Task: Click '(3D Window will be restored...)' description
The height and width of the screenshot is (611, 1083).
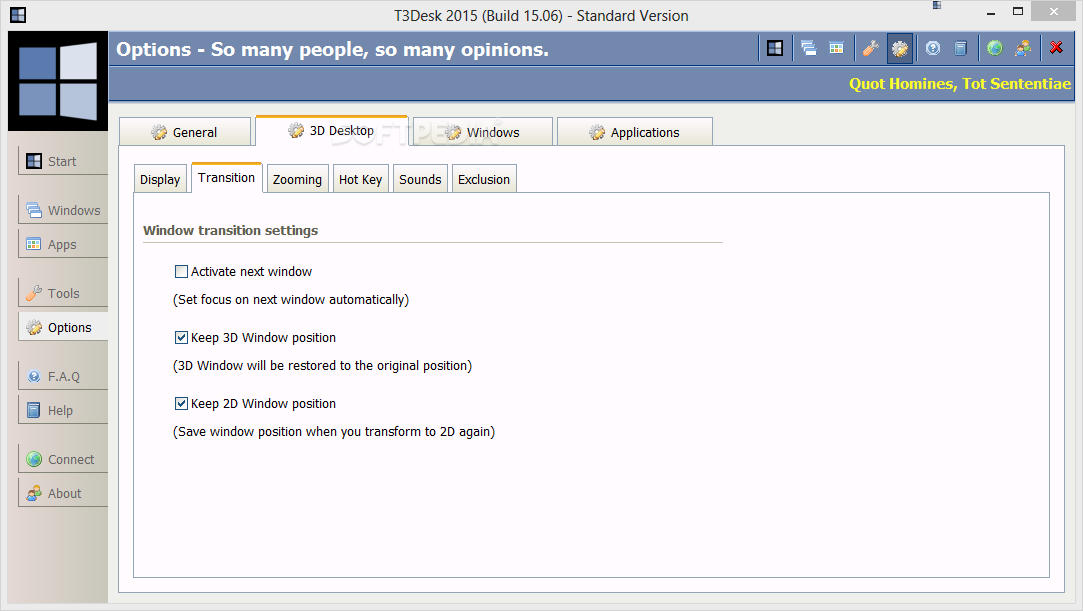Action: (323, 365)
